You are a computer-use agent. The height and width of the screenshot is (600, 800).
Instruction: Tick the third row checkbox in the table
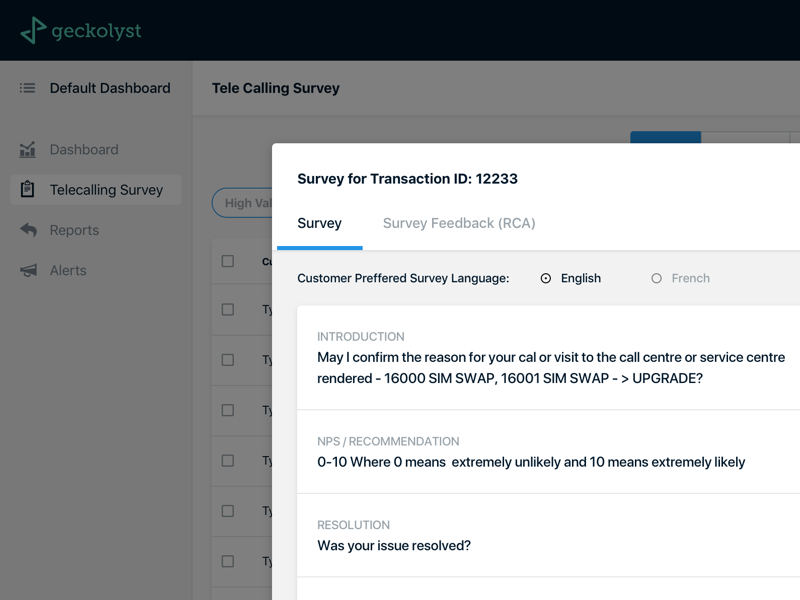pyautogui.click(x=228, y=410)
